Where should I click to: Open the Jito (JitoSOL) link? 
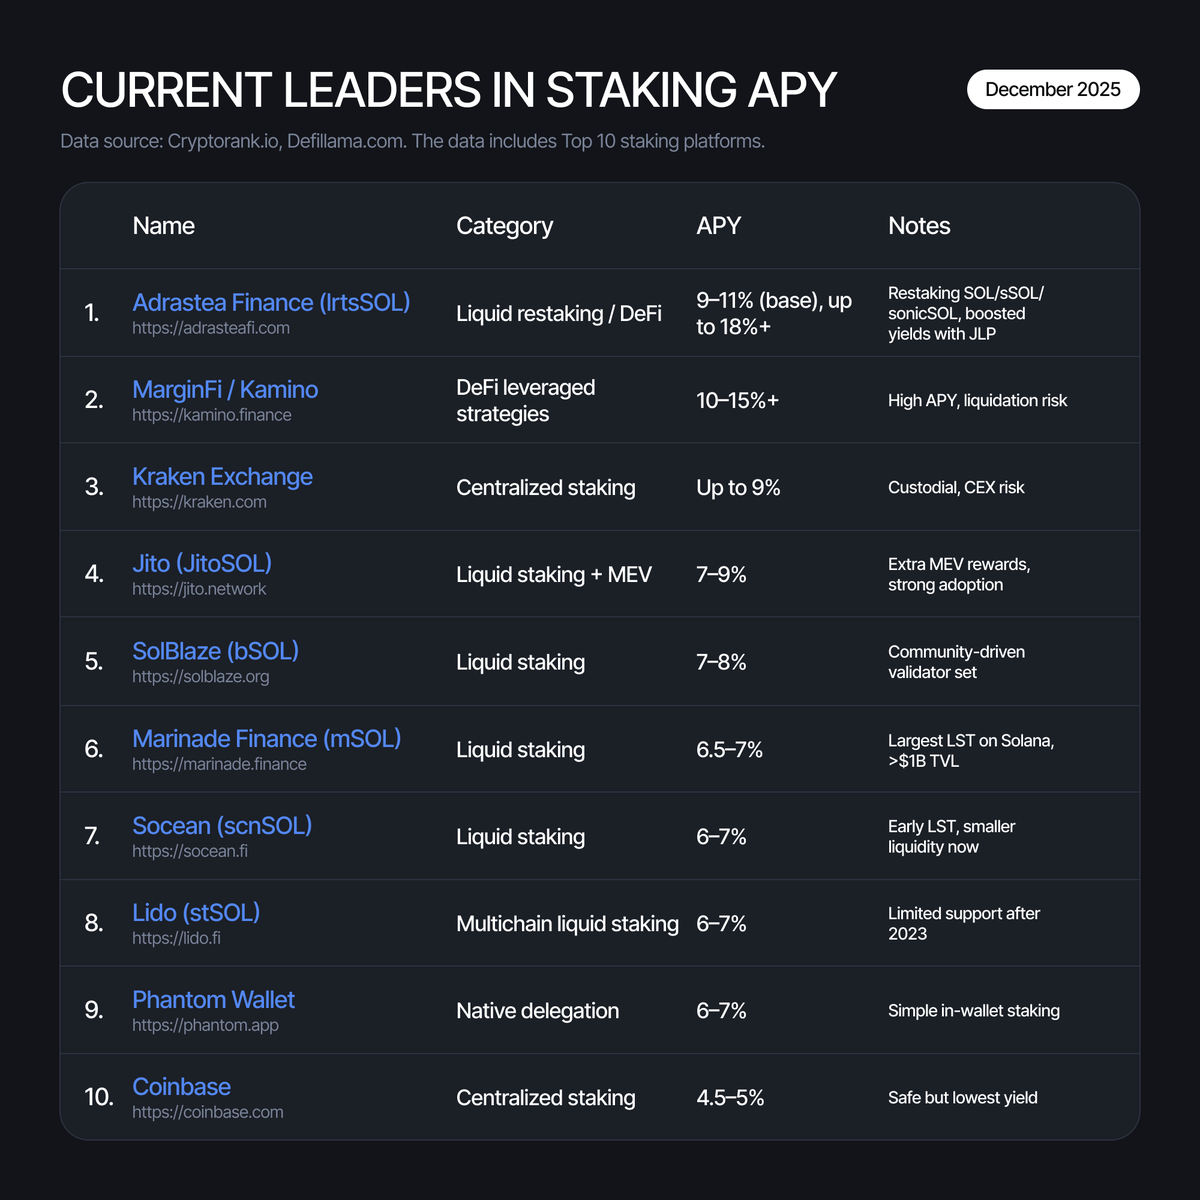pyautogui.click(x=202, y=563)
